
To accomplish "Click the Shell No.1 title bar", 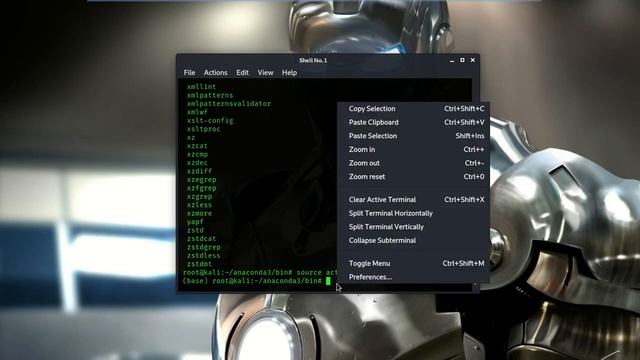I will (x=313, y=60).
